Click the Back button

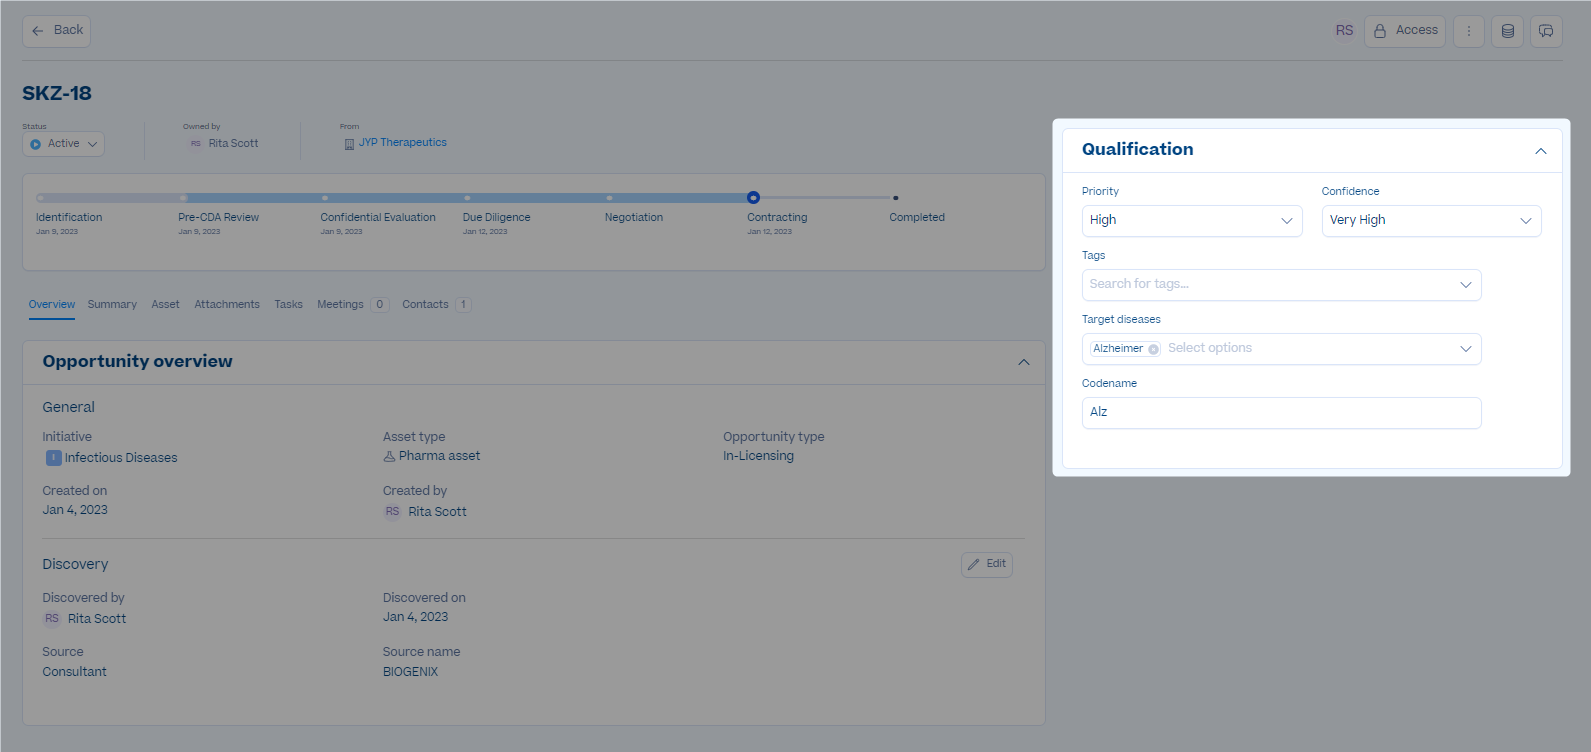point(56,31)
